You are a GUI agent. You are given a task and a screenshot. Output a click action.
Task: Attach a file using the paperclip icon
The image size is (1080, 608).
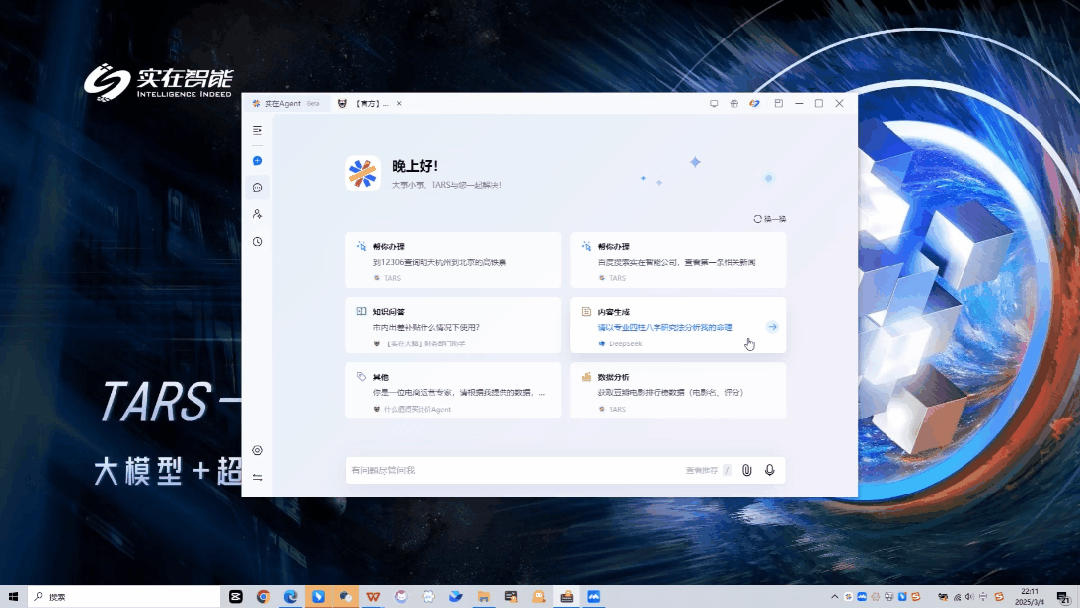[747, 470]
